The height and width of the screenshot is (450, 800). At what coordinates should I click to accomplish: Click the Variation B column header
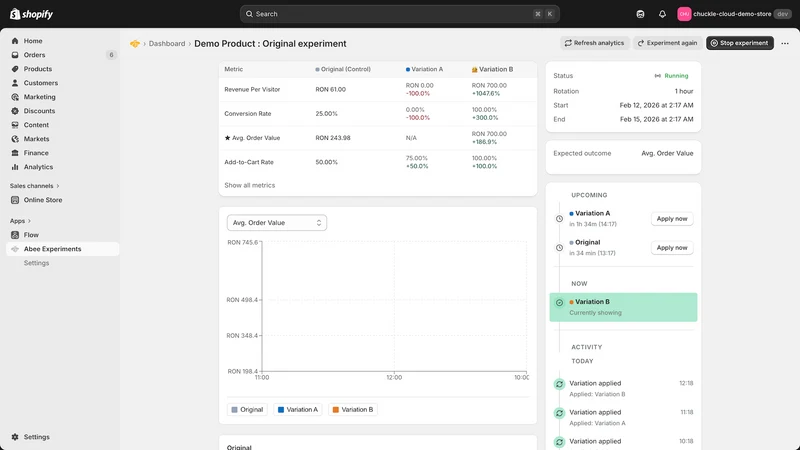click(x=492, y=69)
